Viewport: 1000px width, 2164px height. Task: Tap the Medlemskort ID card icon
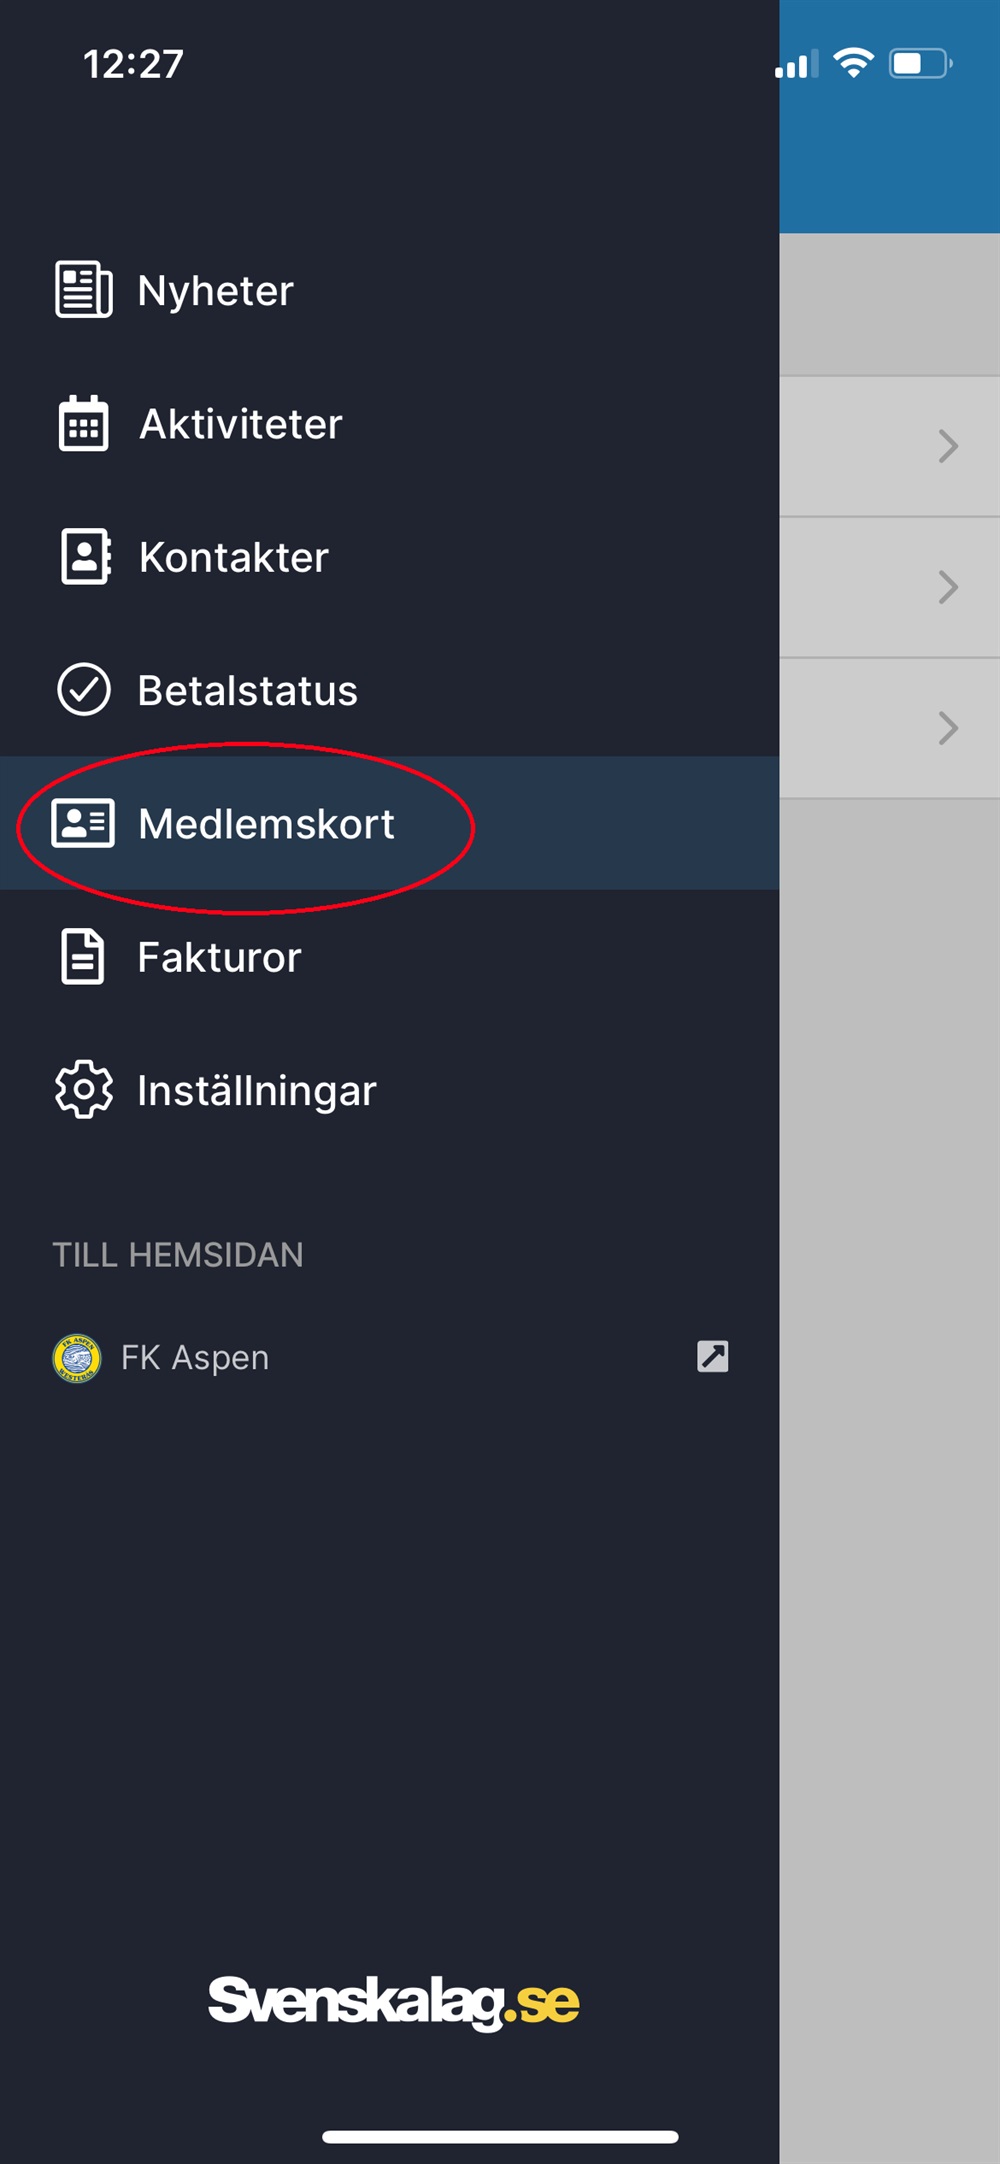83,823
